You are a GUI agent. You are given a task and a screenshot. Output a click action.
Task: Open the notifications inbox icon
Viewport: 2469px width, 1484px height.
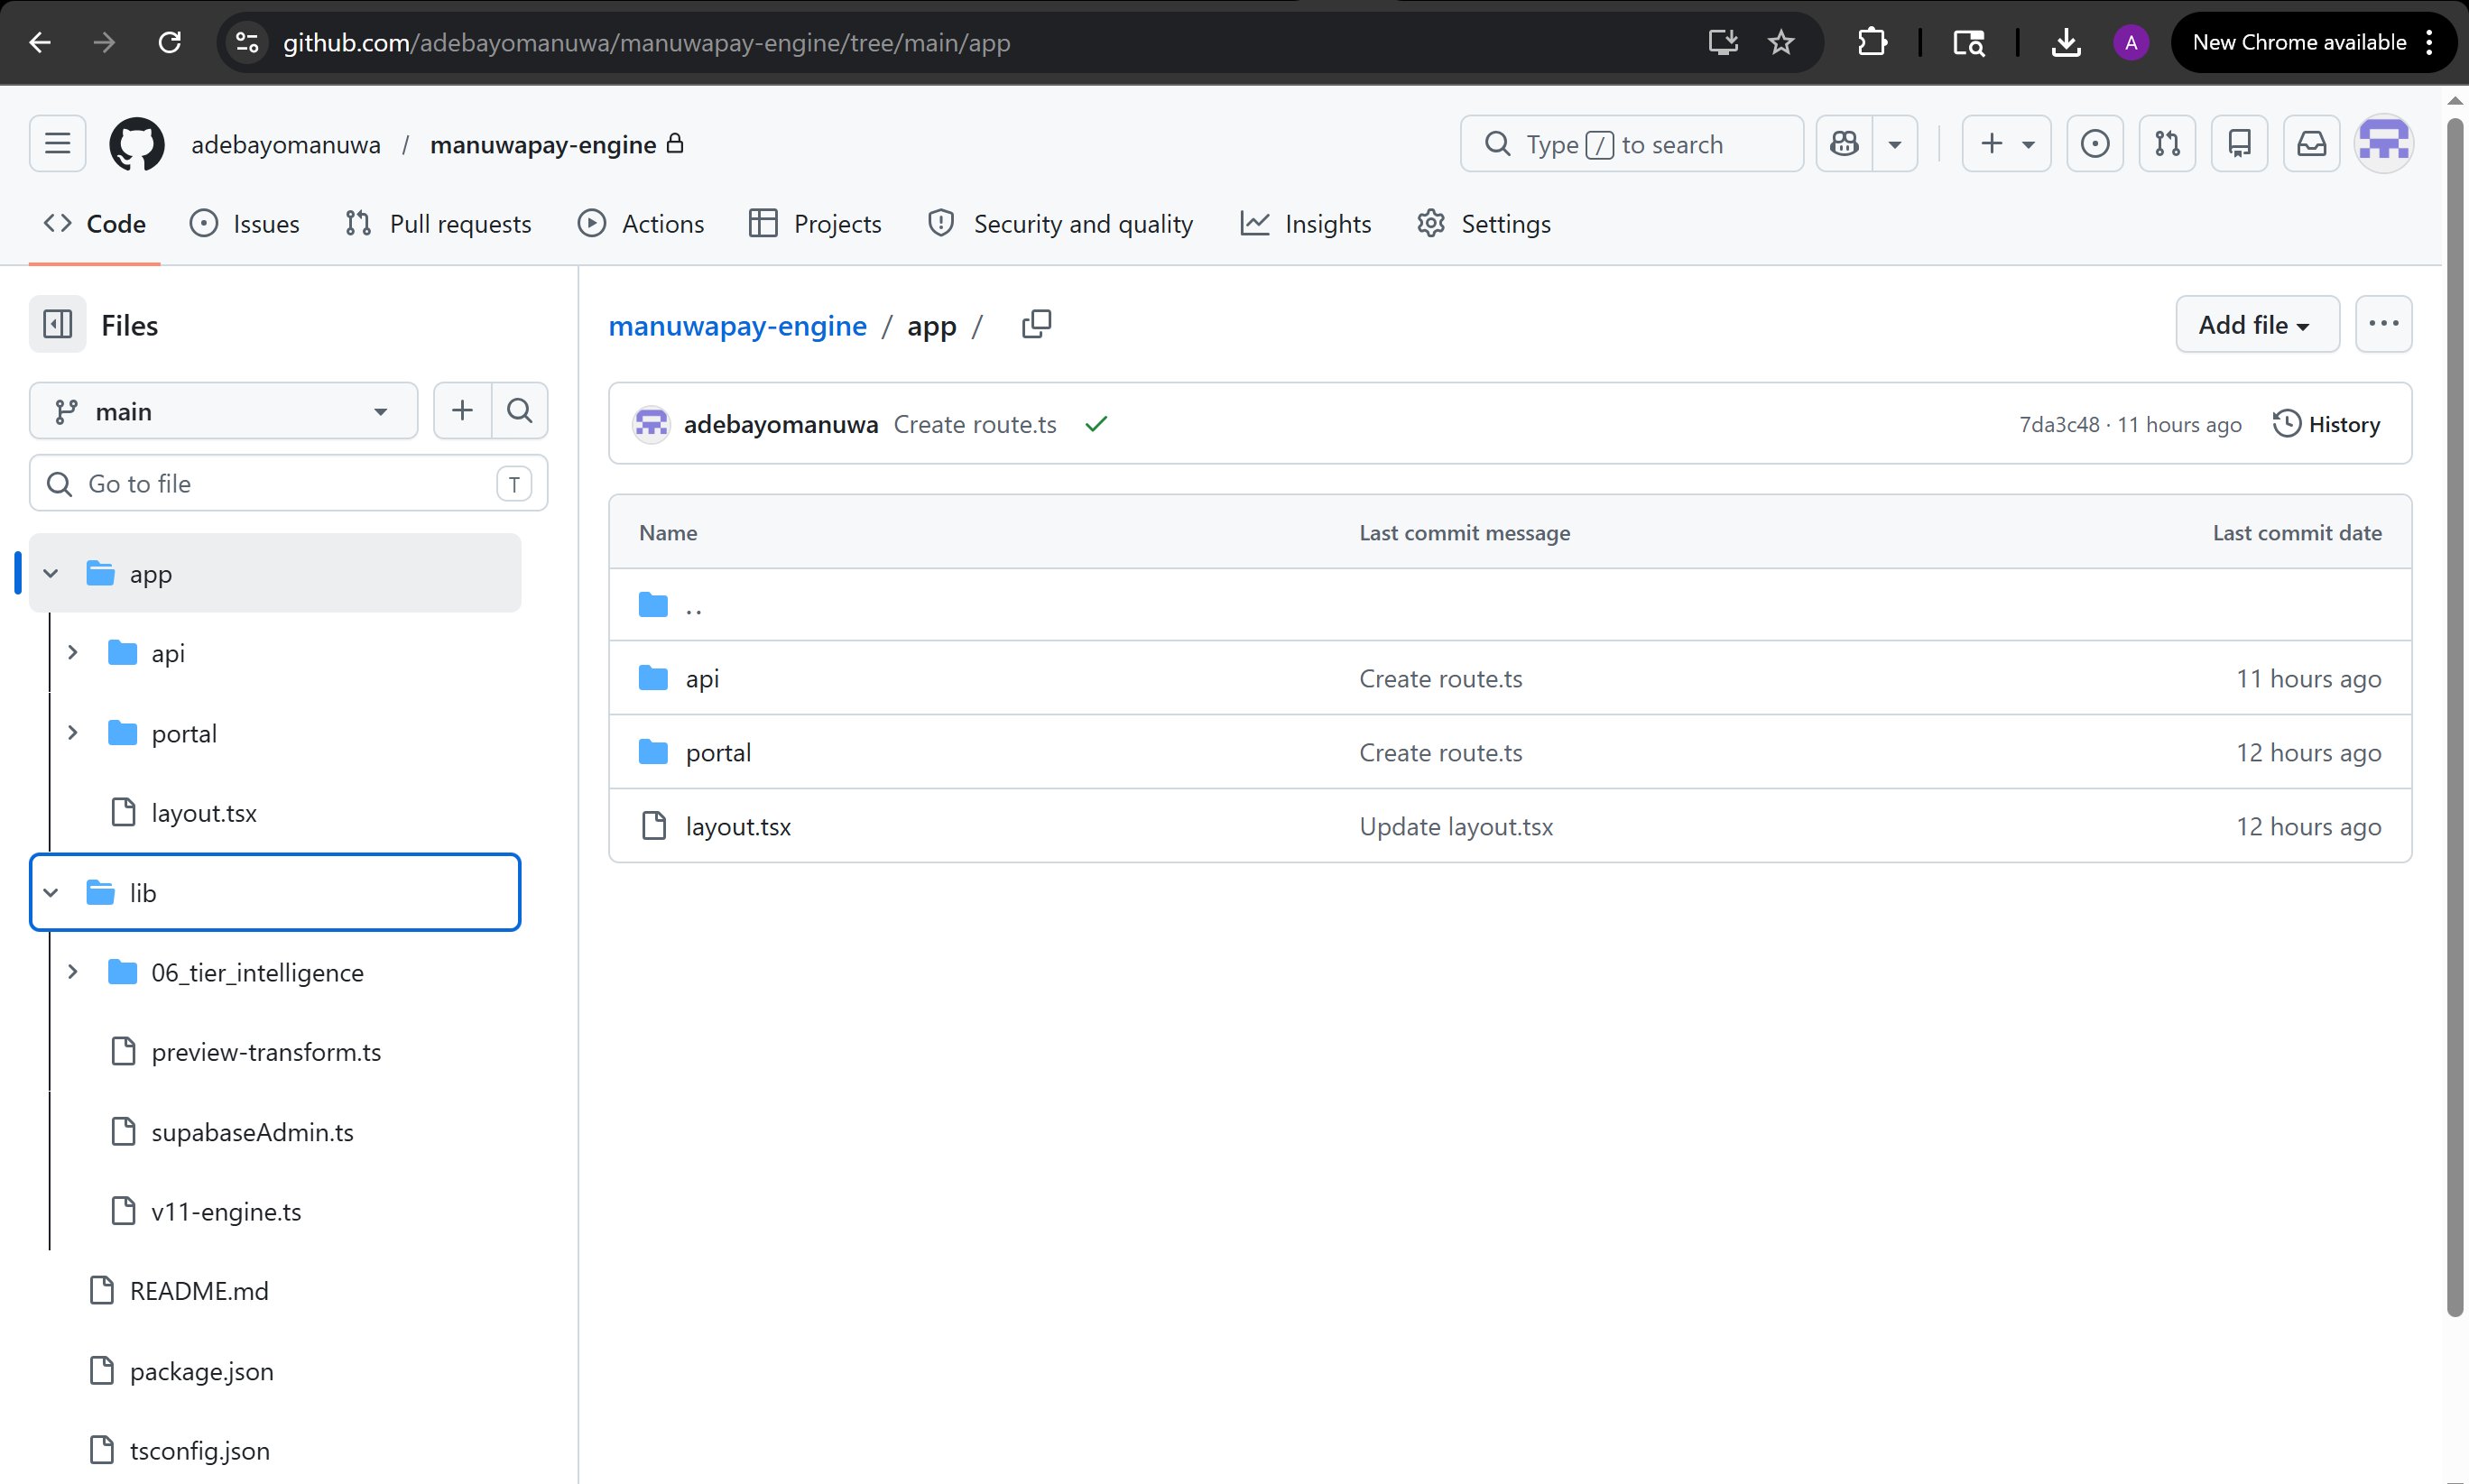[x=2311, y=144]
